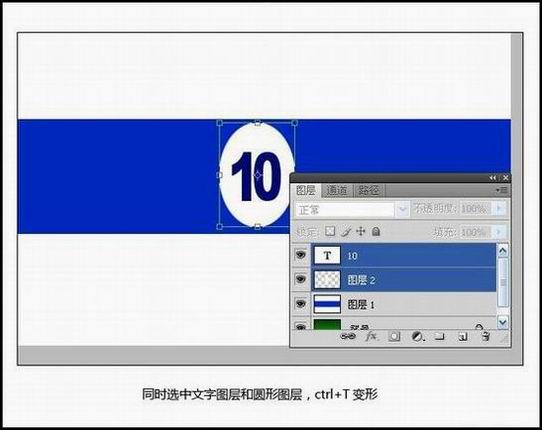Click the delete layer trash icon
542x430 pixels.
(x=486, y=336)
